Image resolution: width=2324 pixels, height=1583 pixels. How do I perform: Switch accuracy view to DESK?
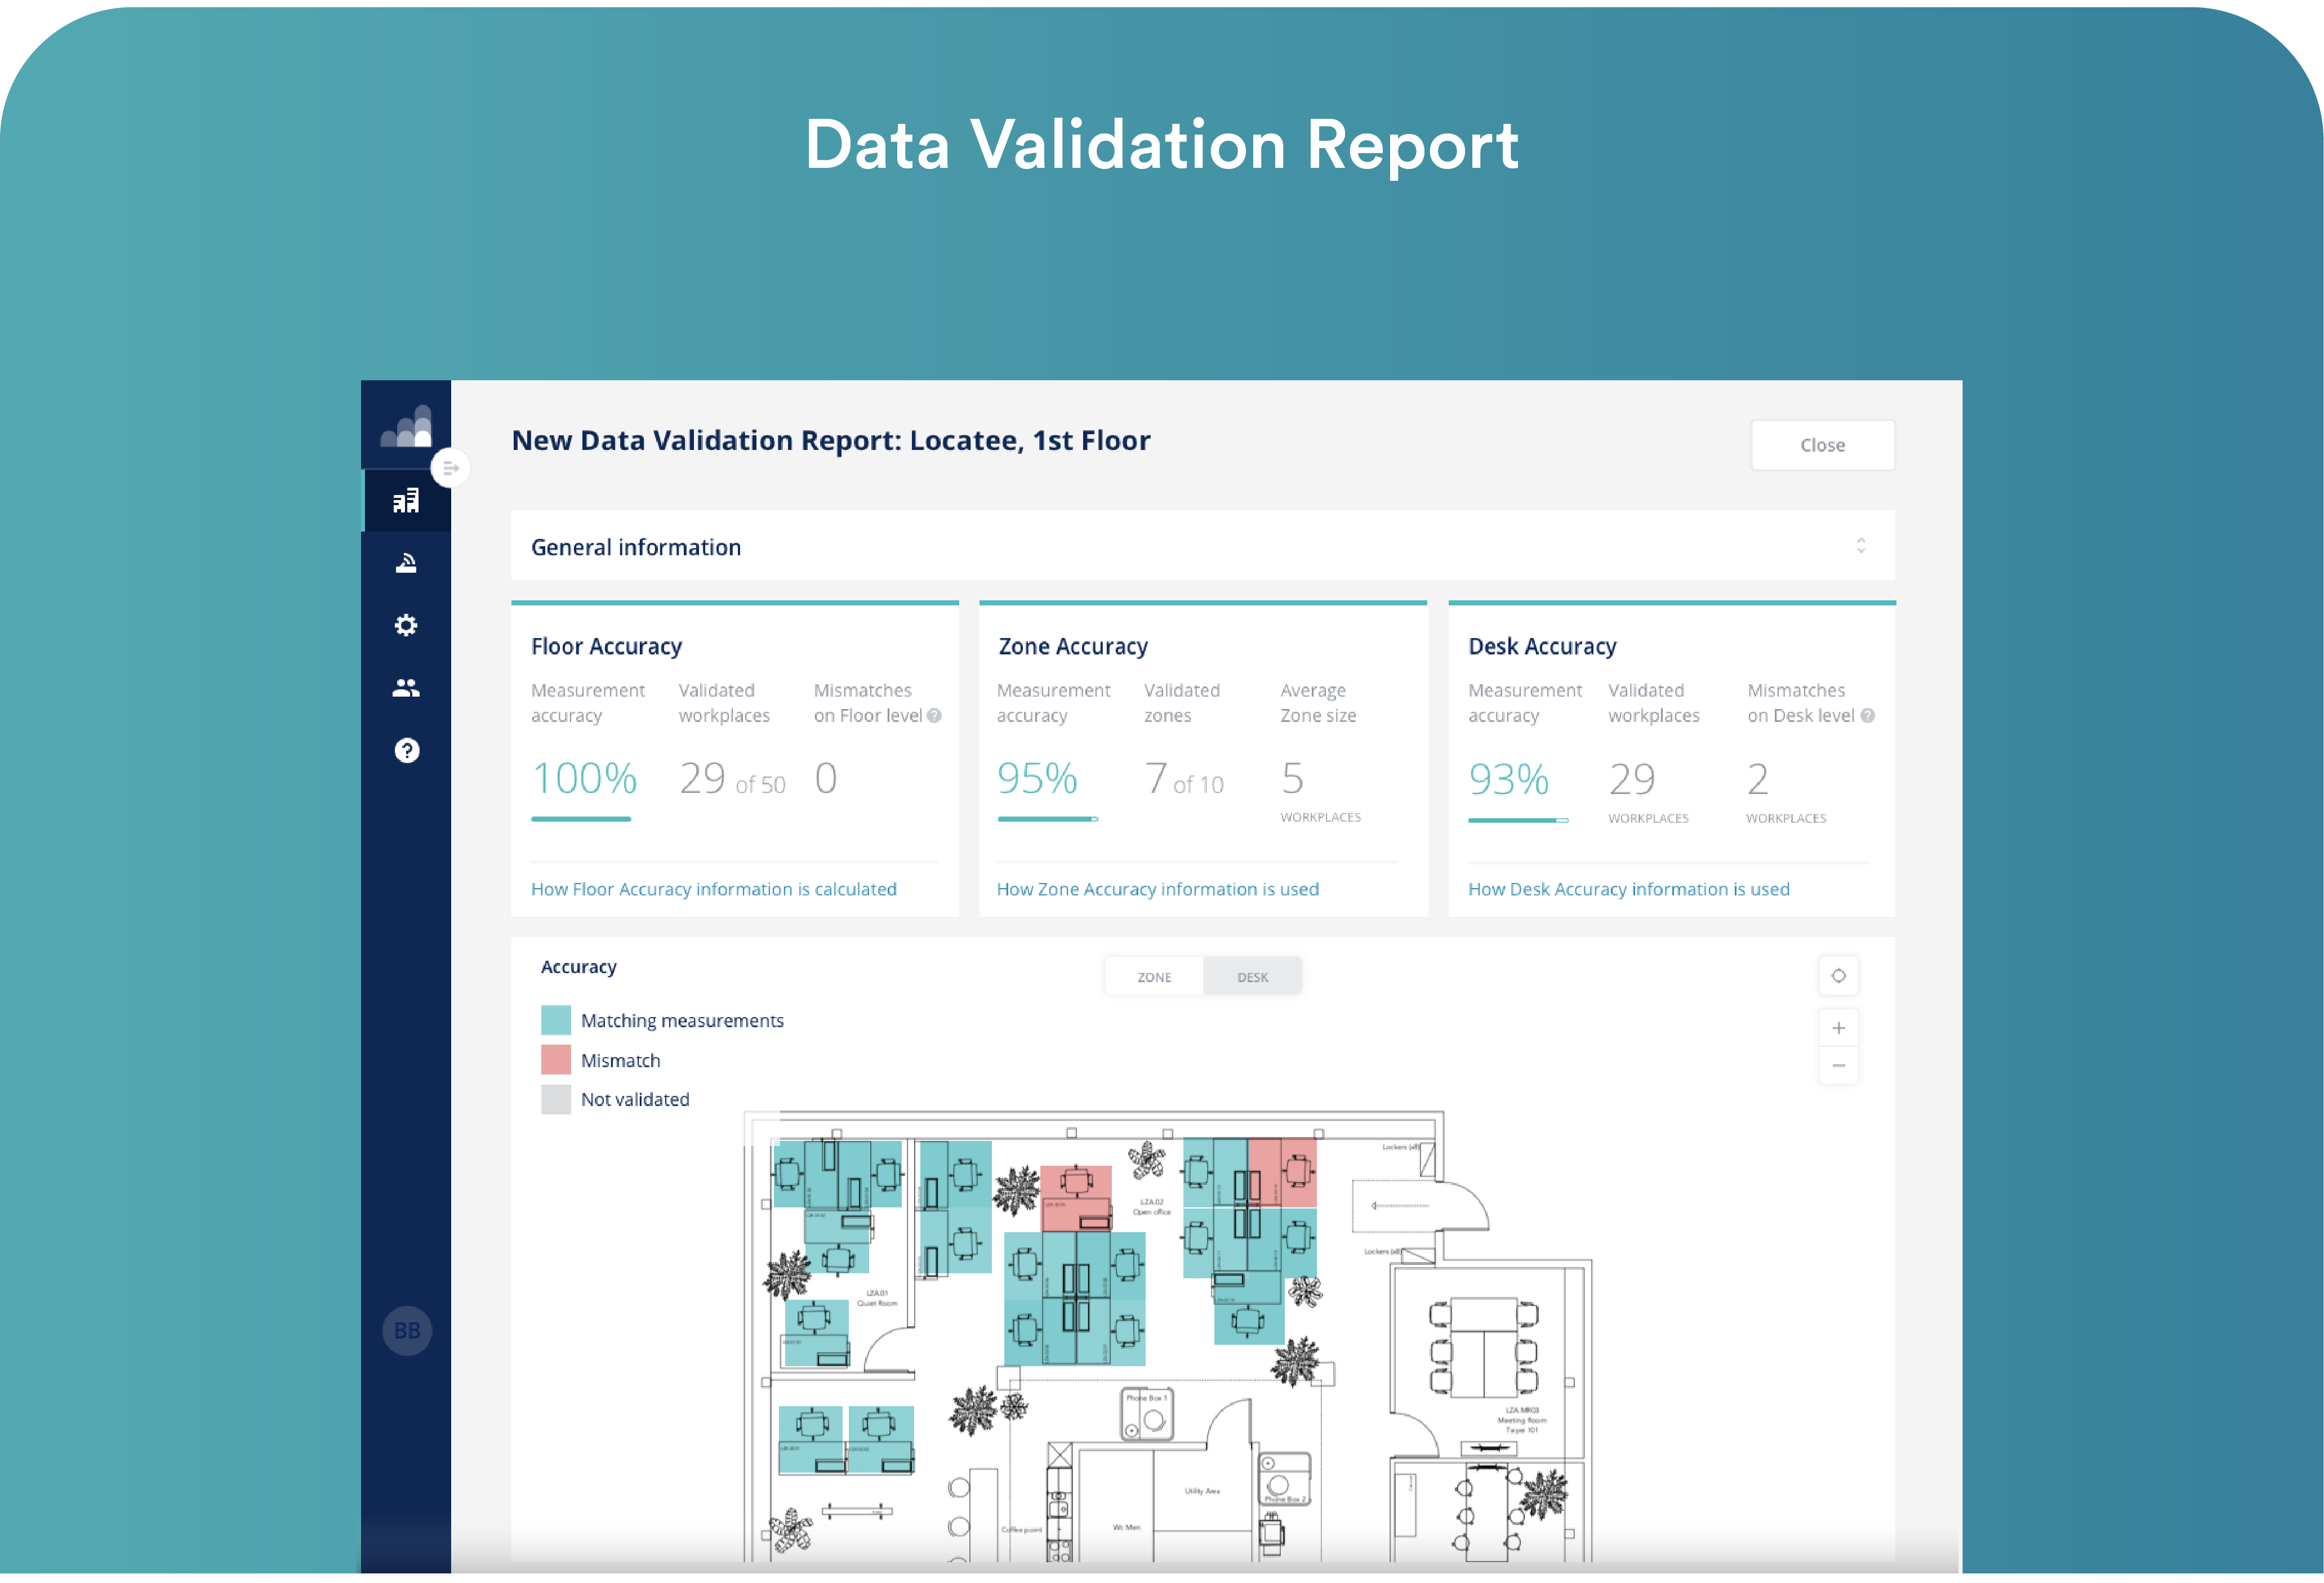click(1252, 977)
